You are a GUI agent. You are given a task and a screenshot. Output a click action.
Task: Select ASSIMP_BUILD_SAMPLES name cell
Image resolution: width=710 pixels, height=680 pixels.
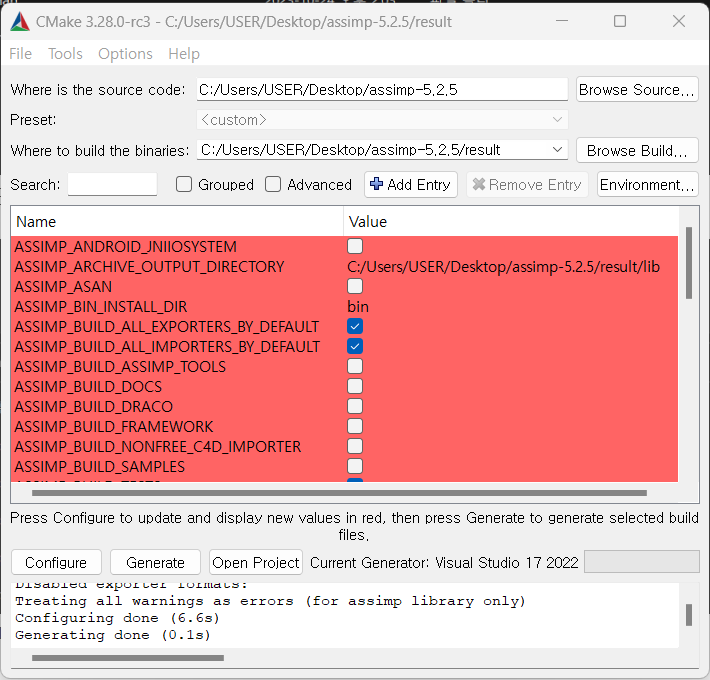[177, 466]
